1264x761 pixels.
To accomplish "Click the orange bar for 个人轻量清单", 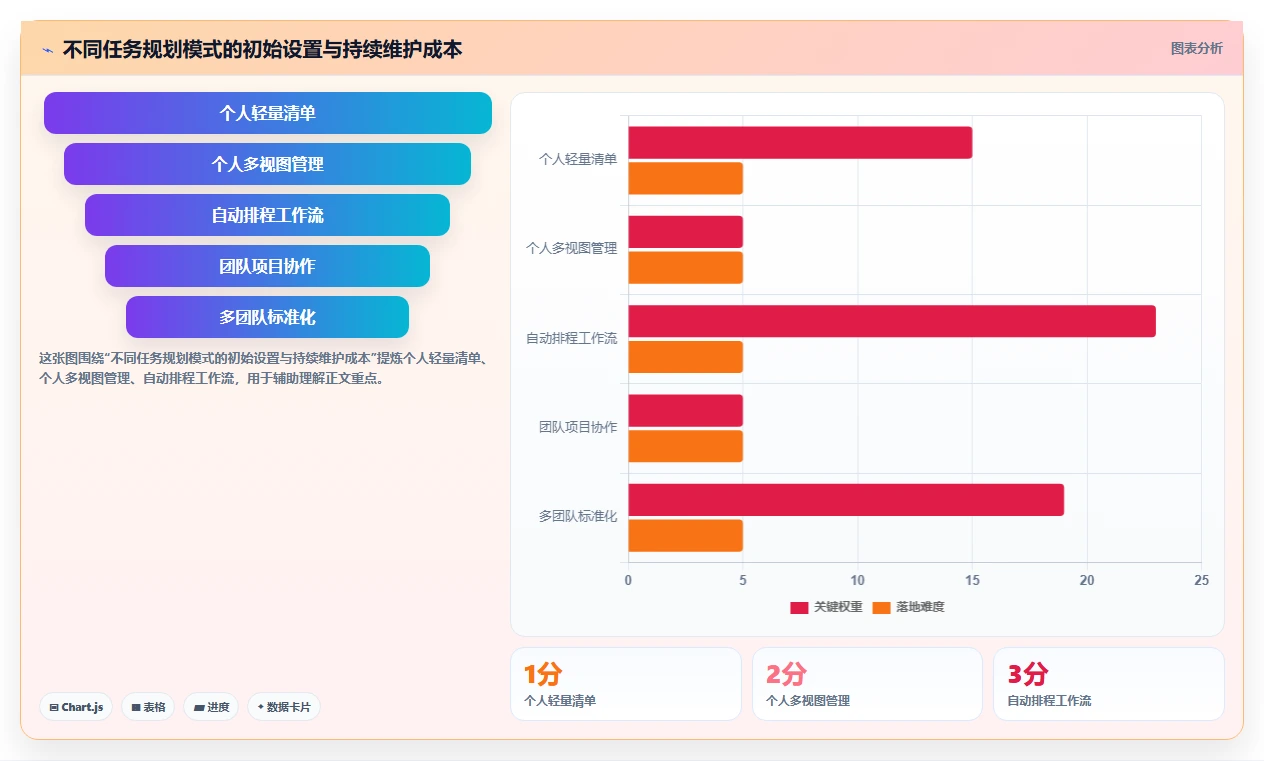I will tap(685, 178).
